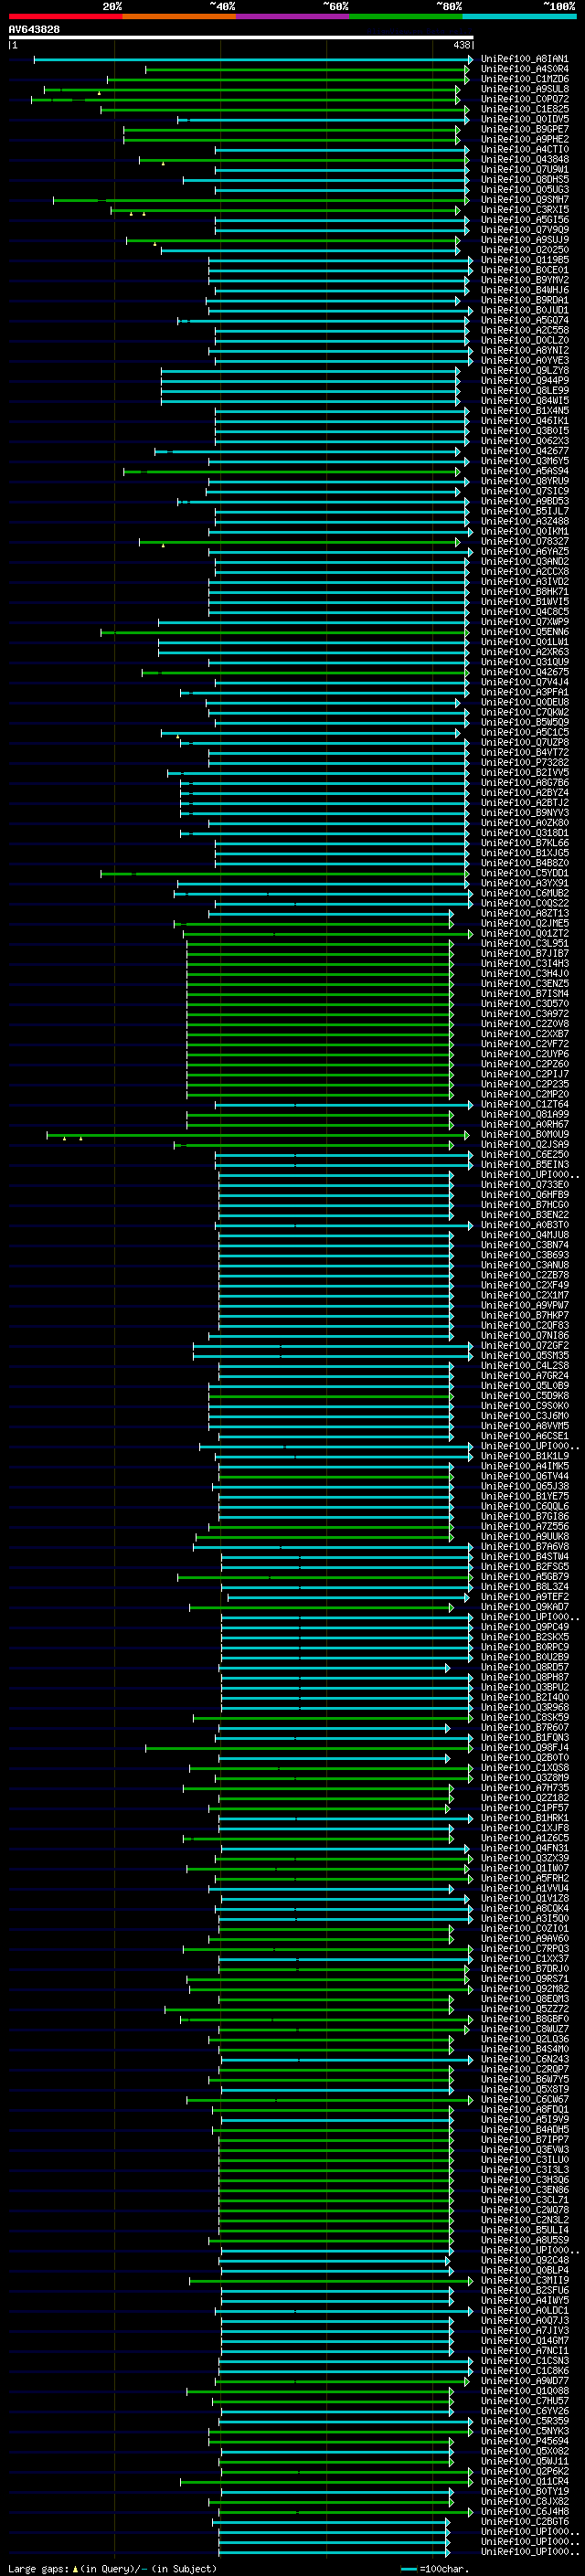Select hit name UniRef100_Q8DHS5
The height and width of the screenshot is (2576, 585).
pyautogui.click(x=524, y=179)
